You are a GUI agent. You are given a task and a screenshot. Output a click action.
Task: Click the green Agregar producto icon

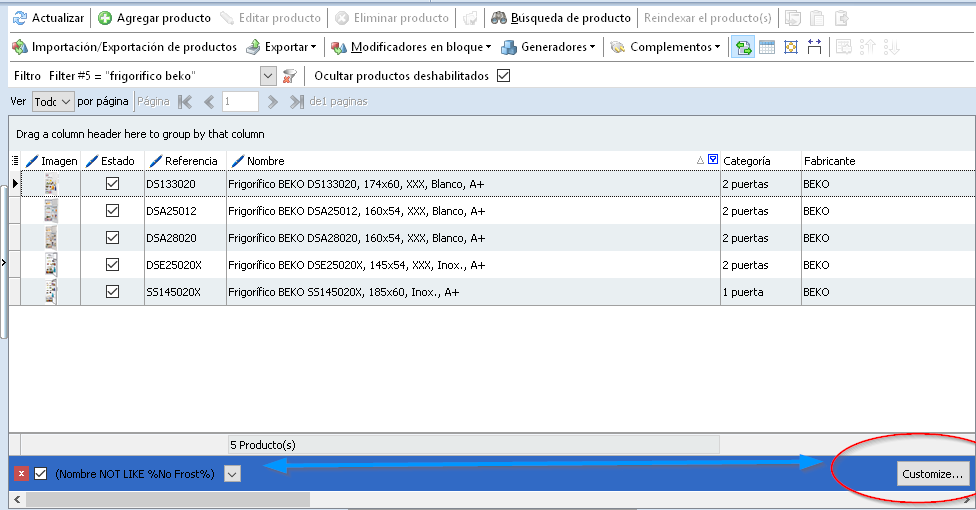pos(105,18)
